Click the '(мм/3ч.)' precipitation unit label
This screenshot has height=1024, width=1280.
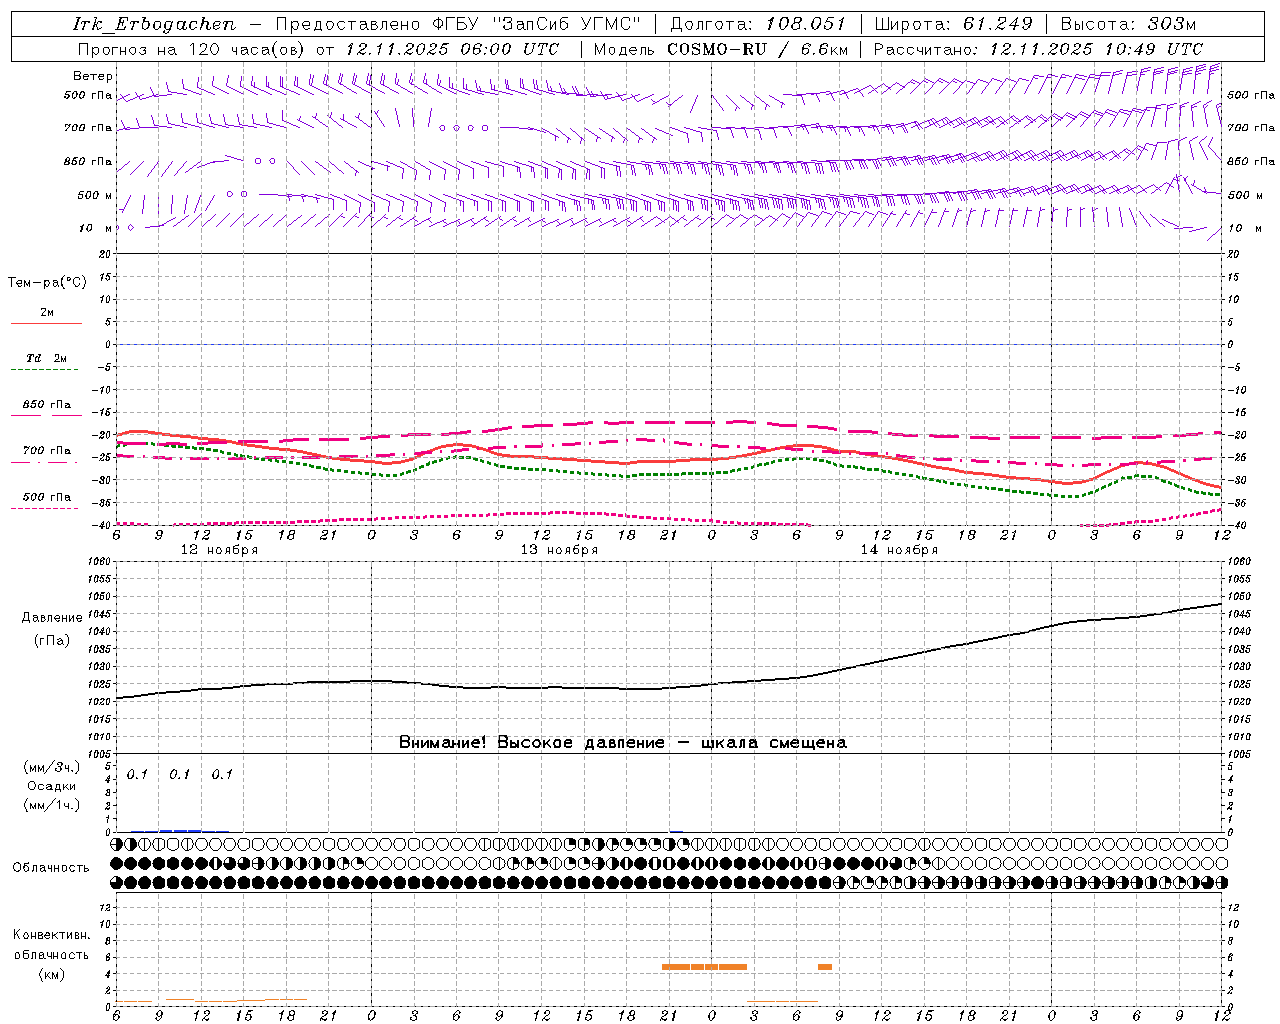(x=52, y=768)
